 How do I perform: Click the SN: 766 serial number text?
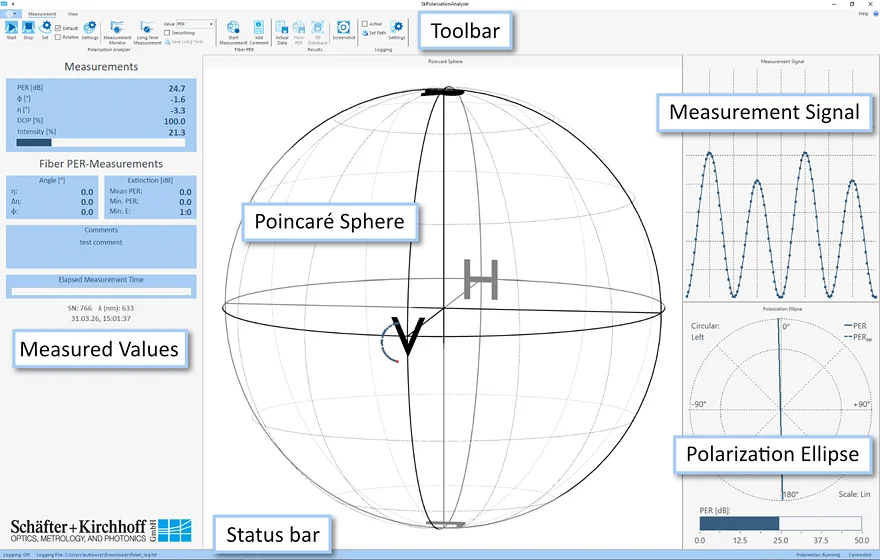79,308
